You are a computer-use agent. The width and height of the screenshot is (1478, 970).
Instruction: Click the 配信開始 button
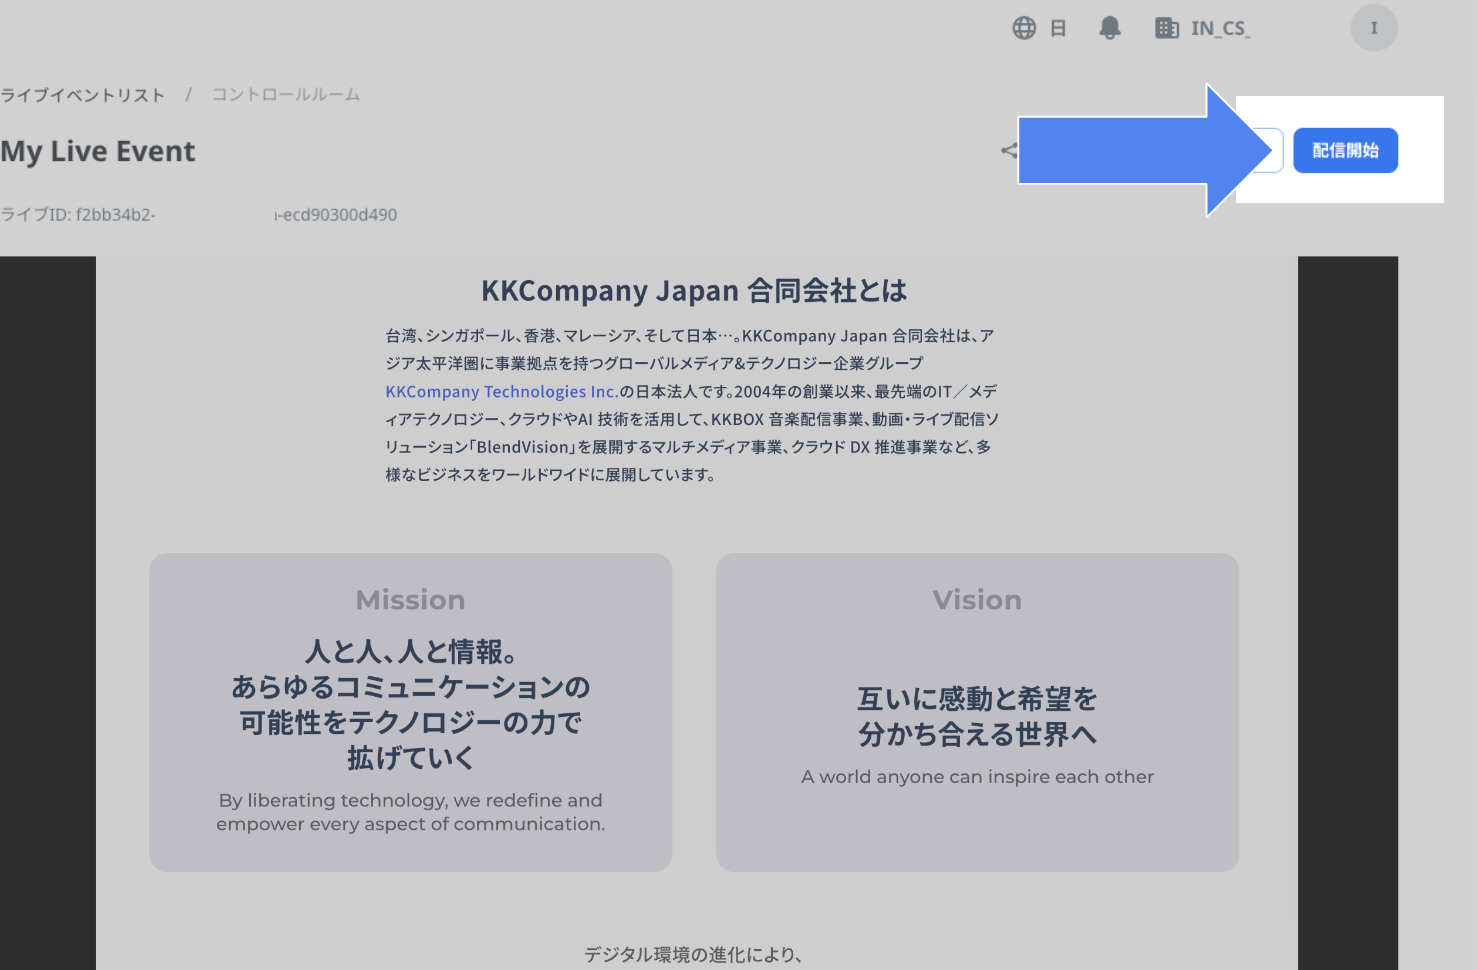[x=1345, y=151]
